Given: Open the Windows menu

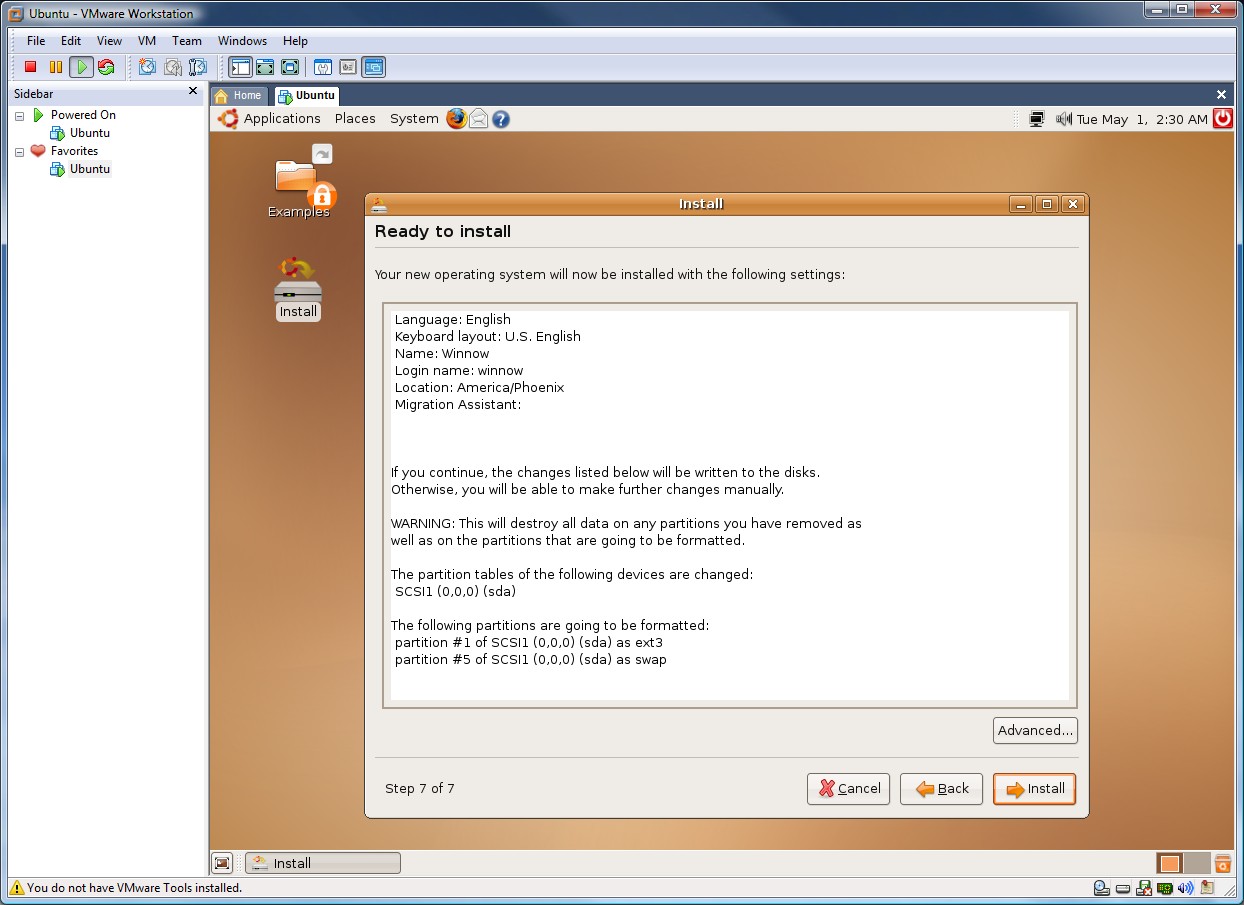Looking at the screenshot, I should (242, 41).
